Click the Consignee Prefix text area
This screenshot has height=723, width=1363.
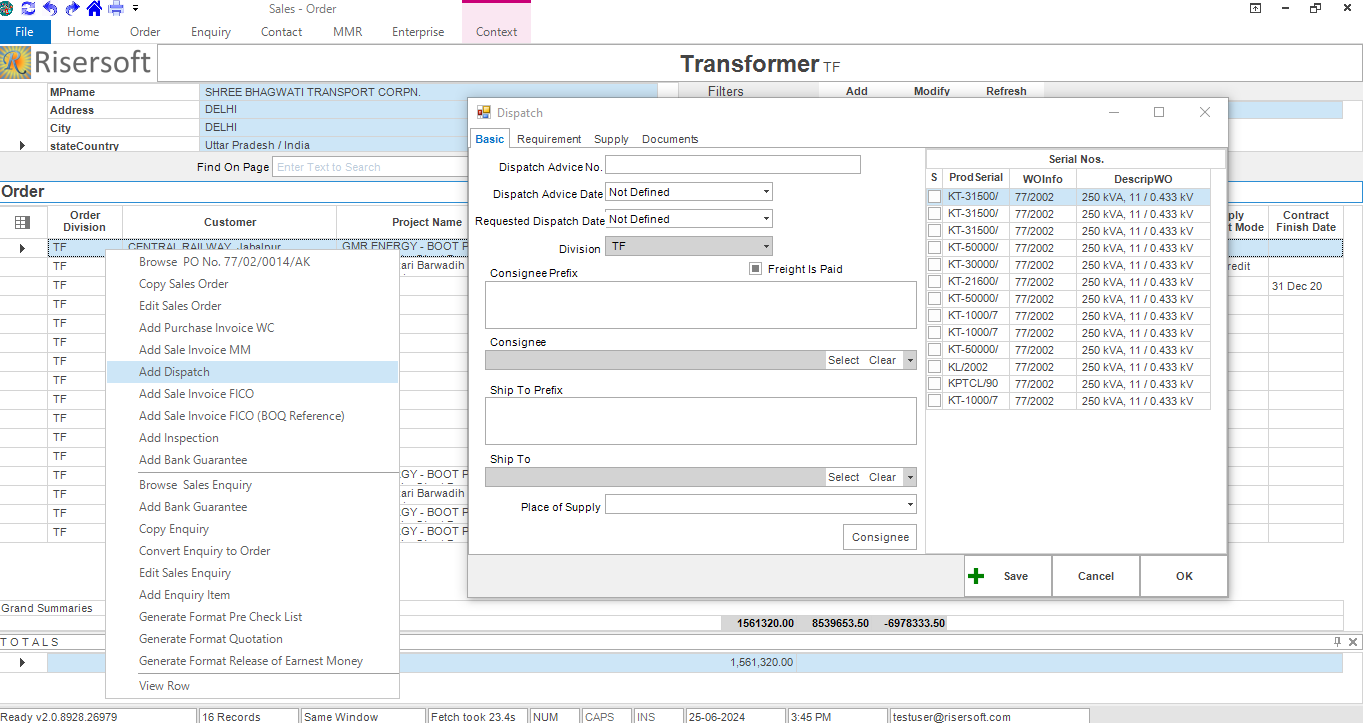(701, 305)
